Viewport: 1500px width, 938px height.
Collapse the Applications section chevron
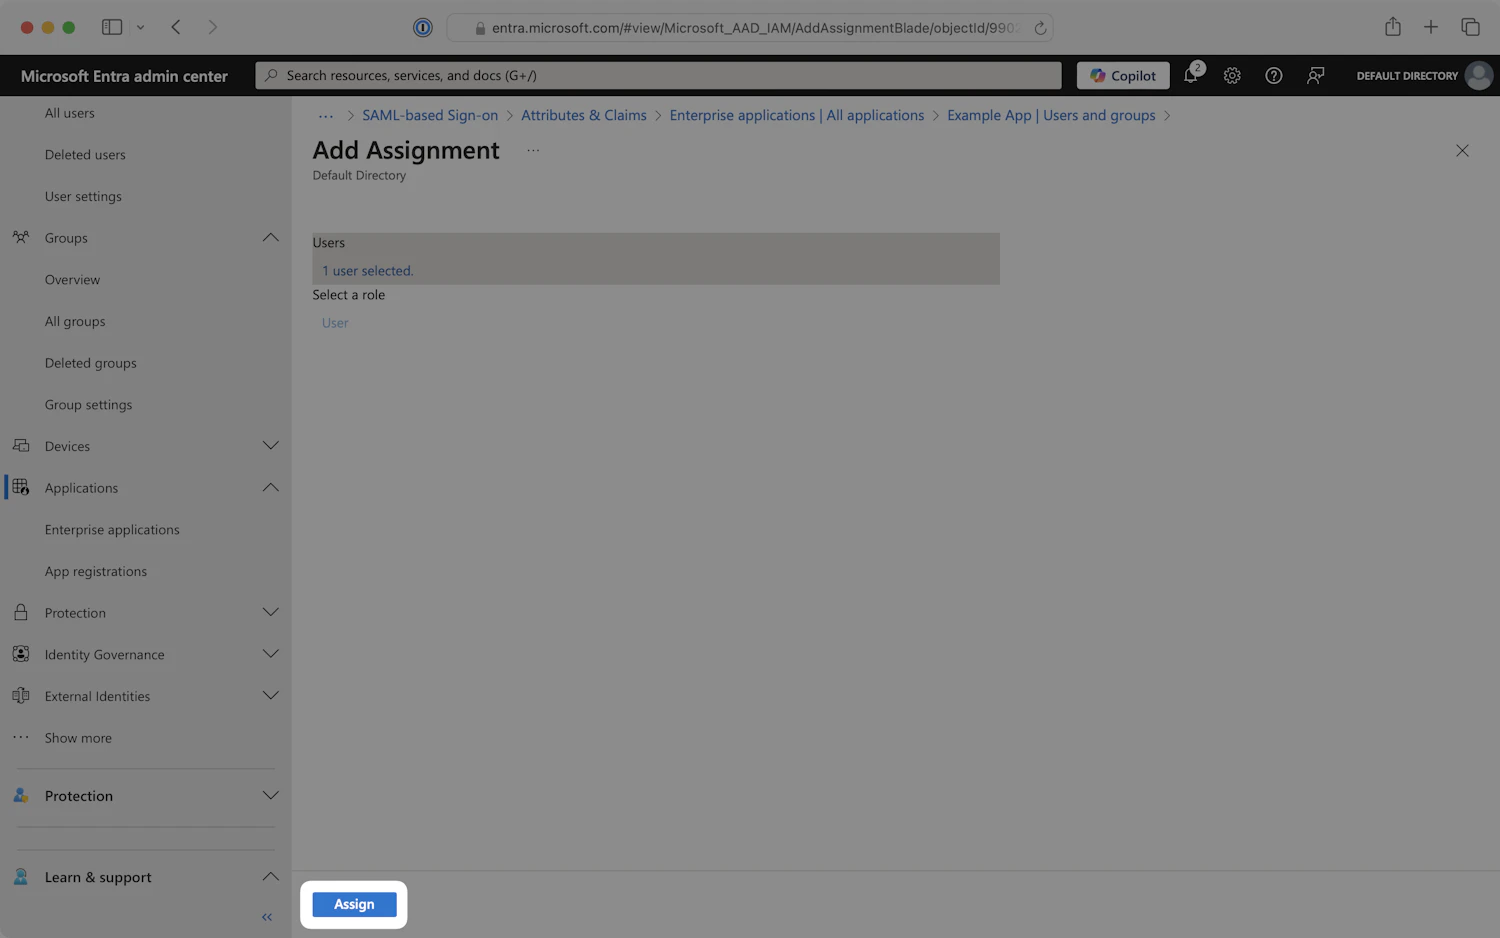coord(270,488)
